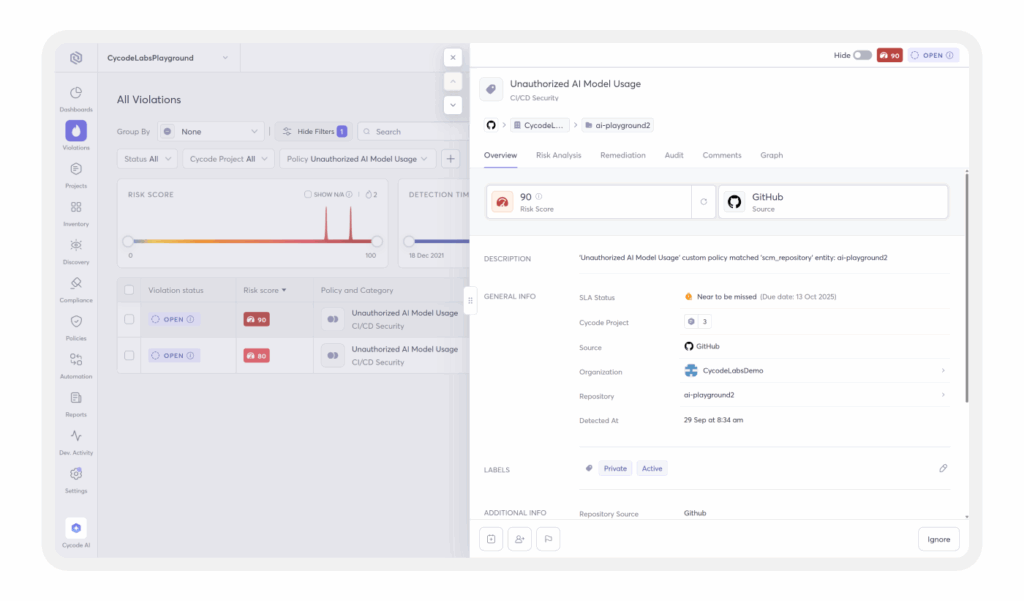This screenshot has height=601, width=1024.
Task: Toggle the Hide switch
Action: (861, 56)
